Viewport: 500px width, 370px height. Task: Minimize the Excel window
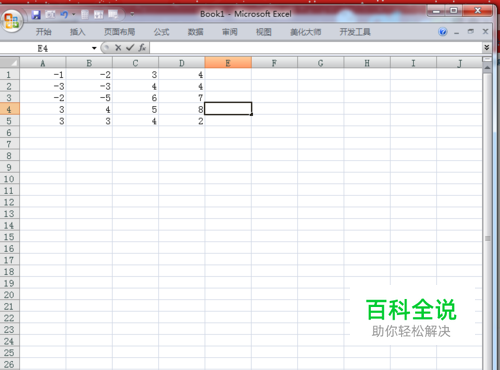(x=436, y=12)
